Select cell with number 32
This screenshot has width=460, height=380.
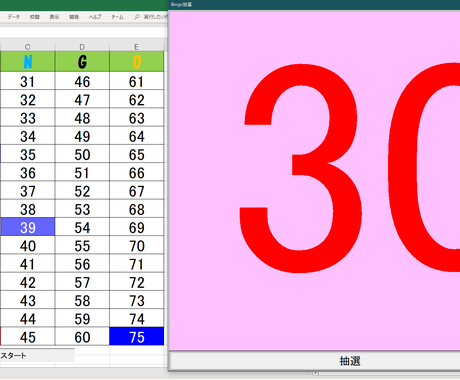tap(28, 100)
